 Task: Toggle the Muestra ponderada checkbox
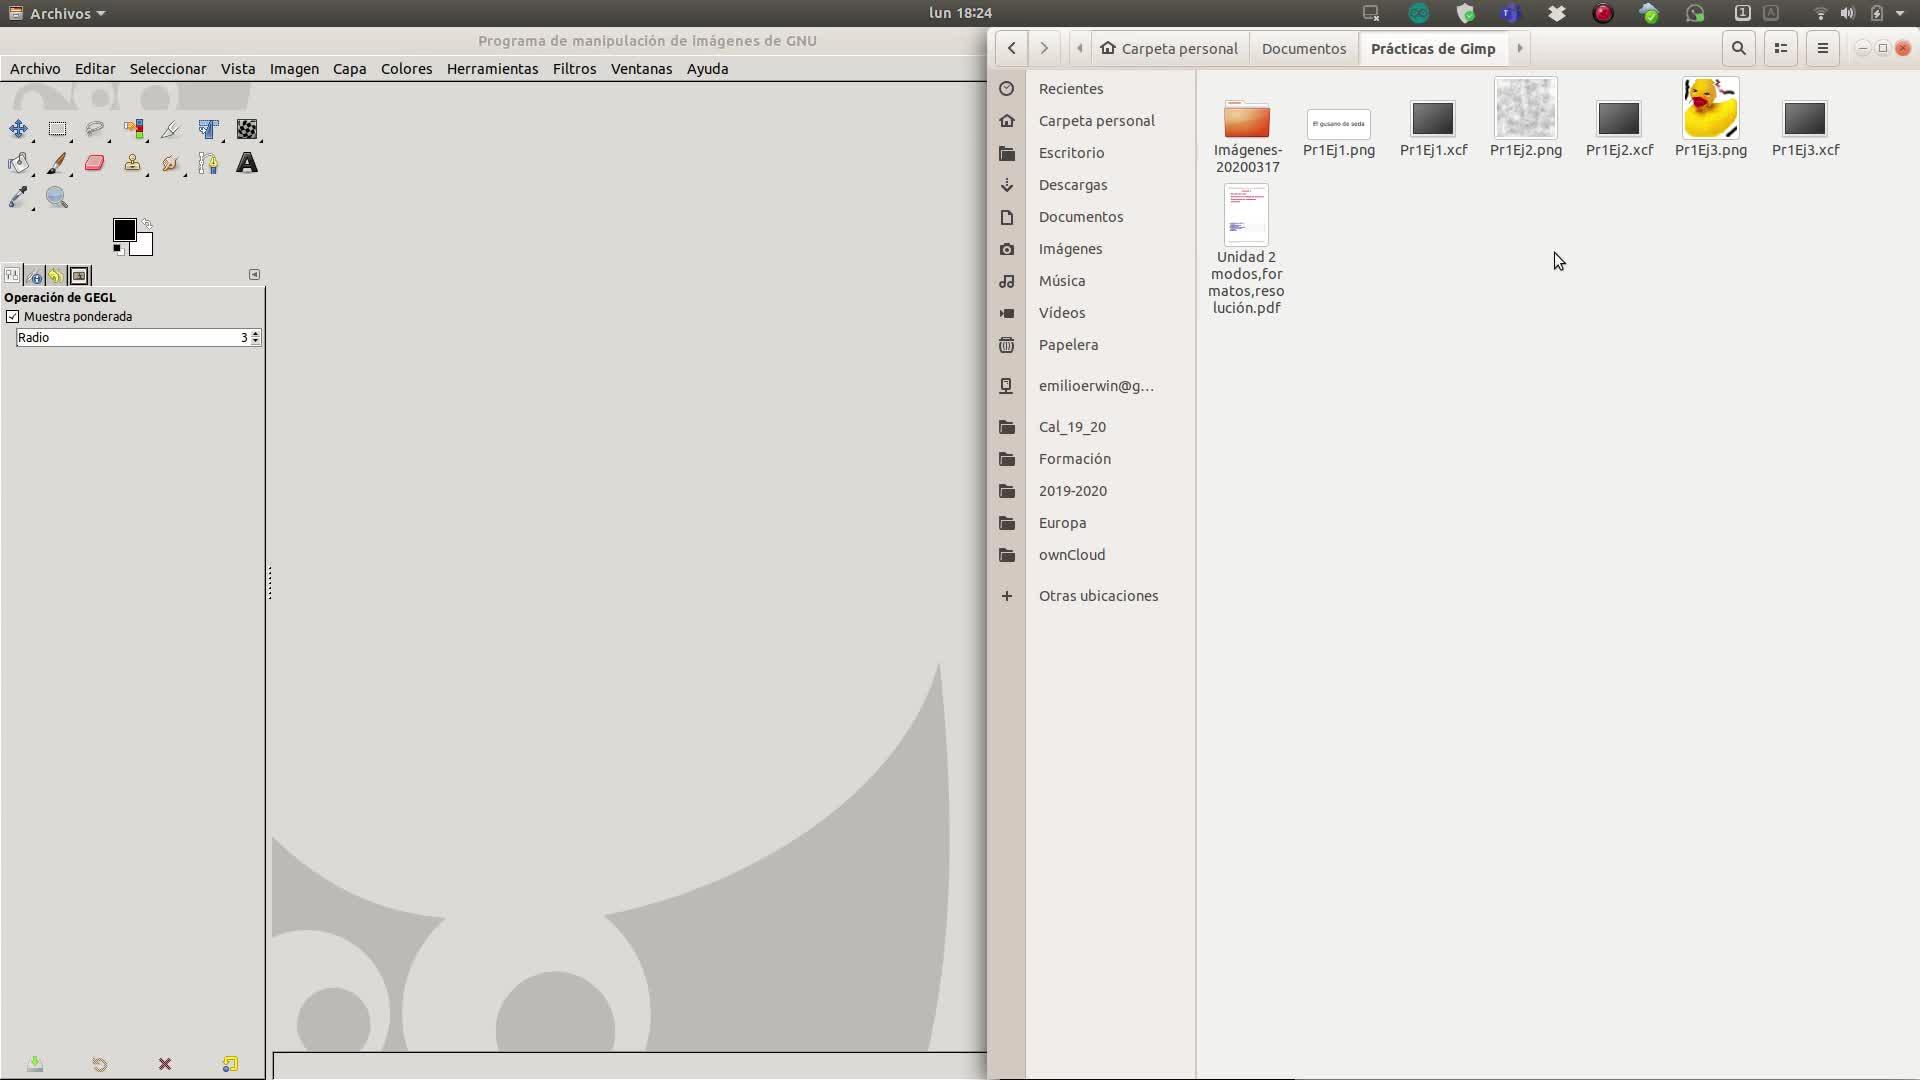point(13,317)
